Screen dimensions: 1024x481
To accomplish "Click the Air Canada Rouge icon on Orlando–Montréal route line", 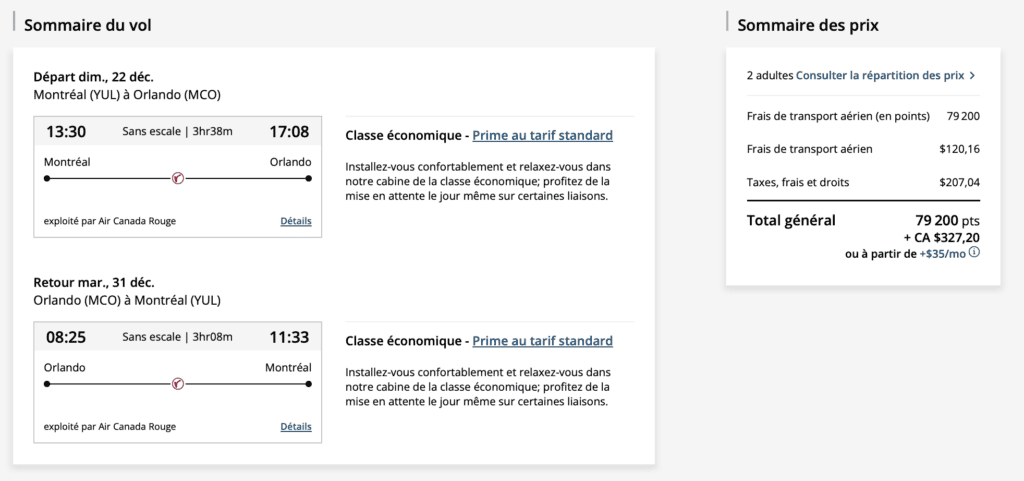I will pos(177,384).
